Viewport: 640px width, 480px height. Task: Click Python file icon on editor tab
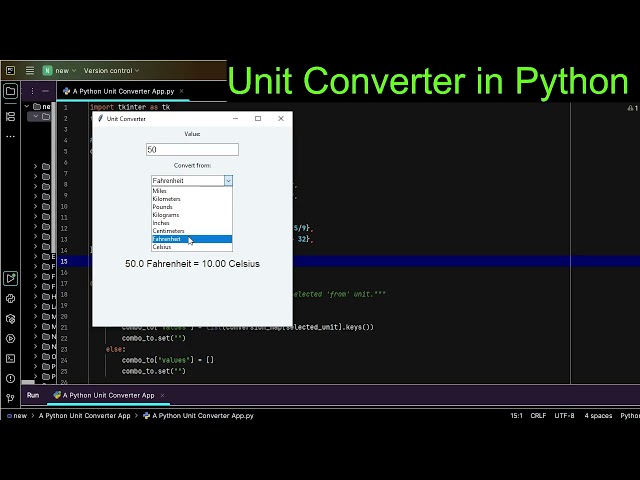tap(66, 91)
